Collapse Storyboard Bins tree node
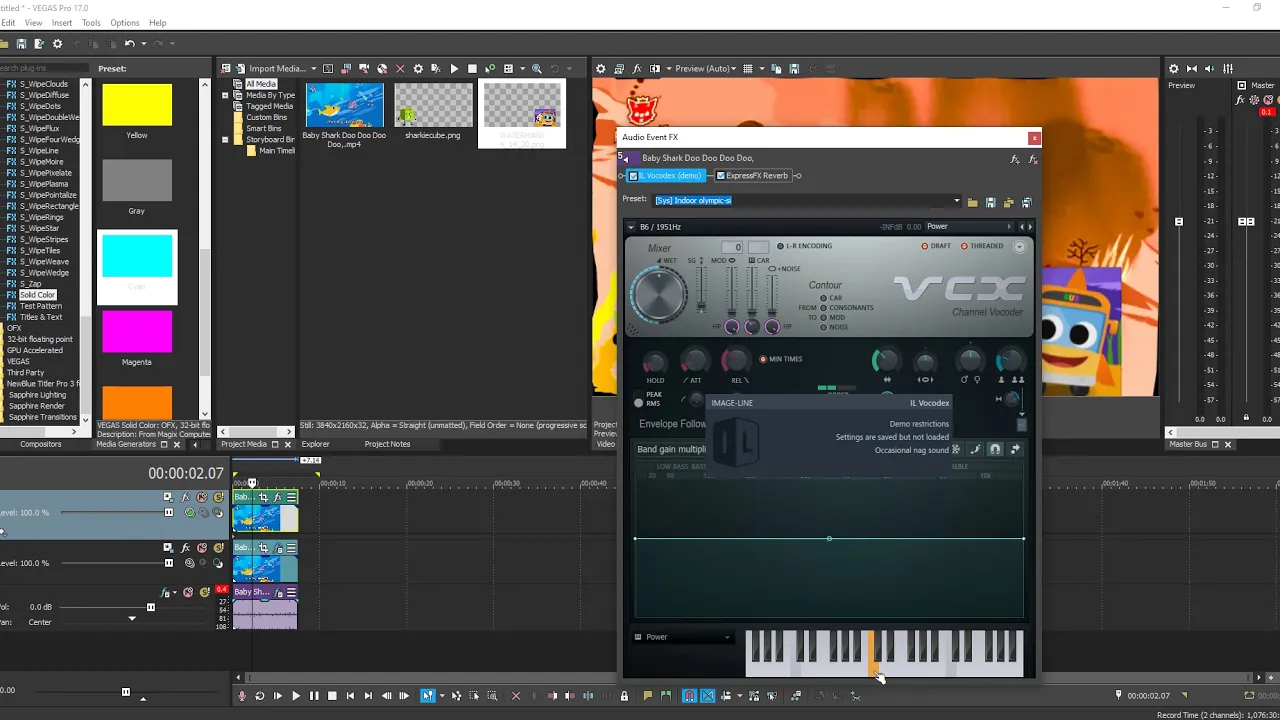1280x720 pixels. pos(225,140)
